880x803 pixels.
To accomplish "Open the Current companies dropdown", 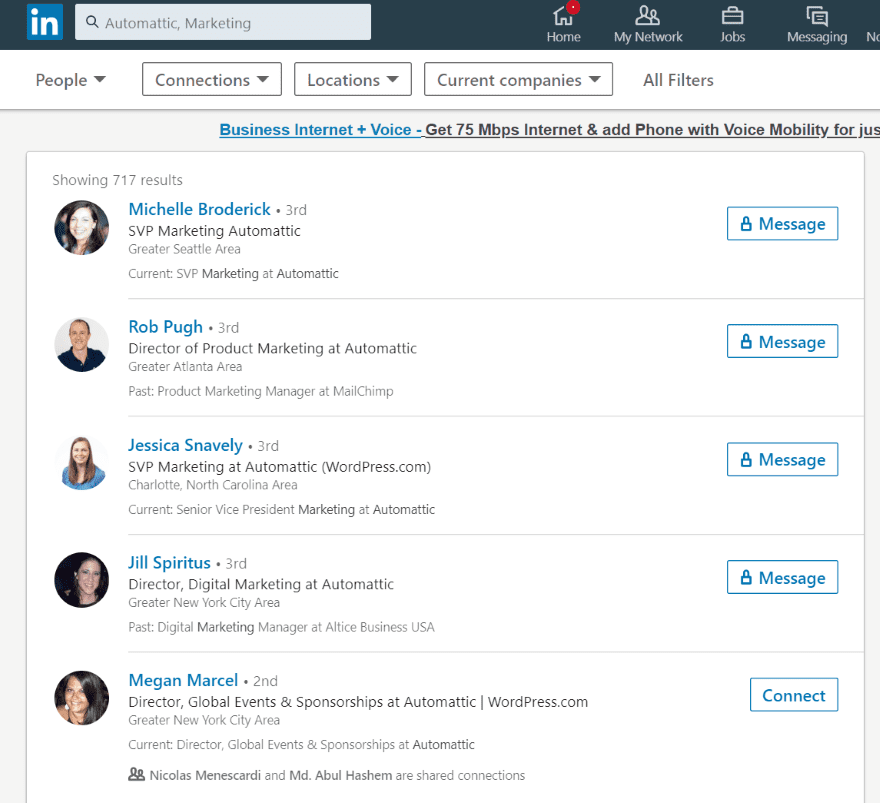I will click(x=518, y=80).
